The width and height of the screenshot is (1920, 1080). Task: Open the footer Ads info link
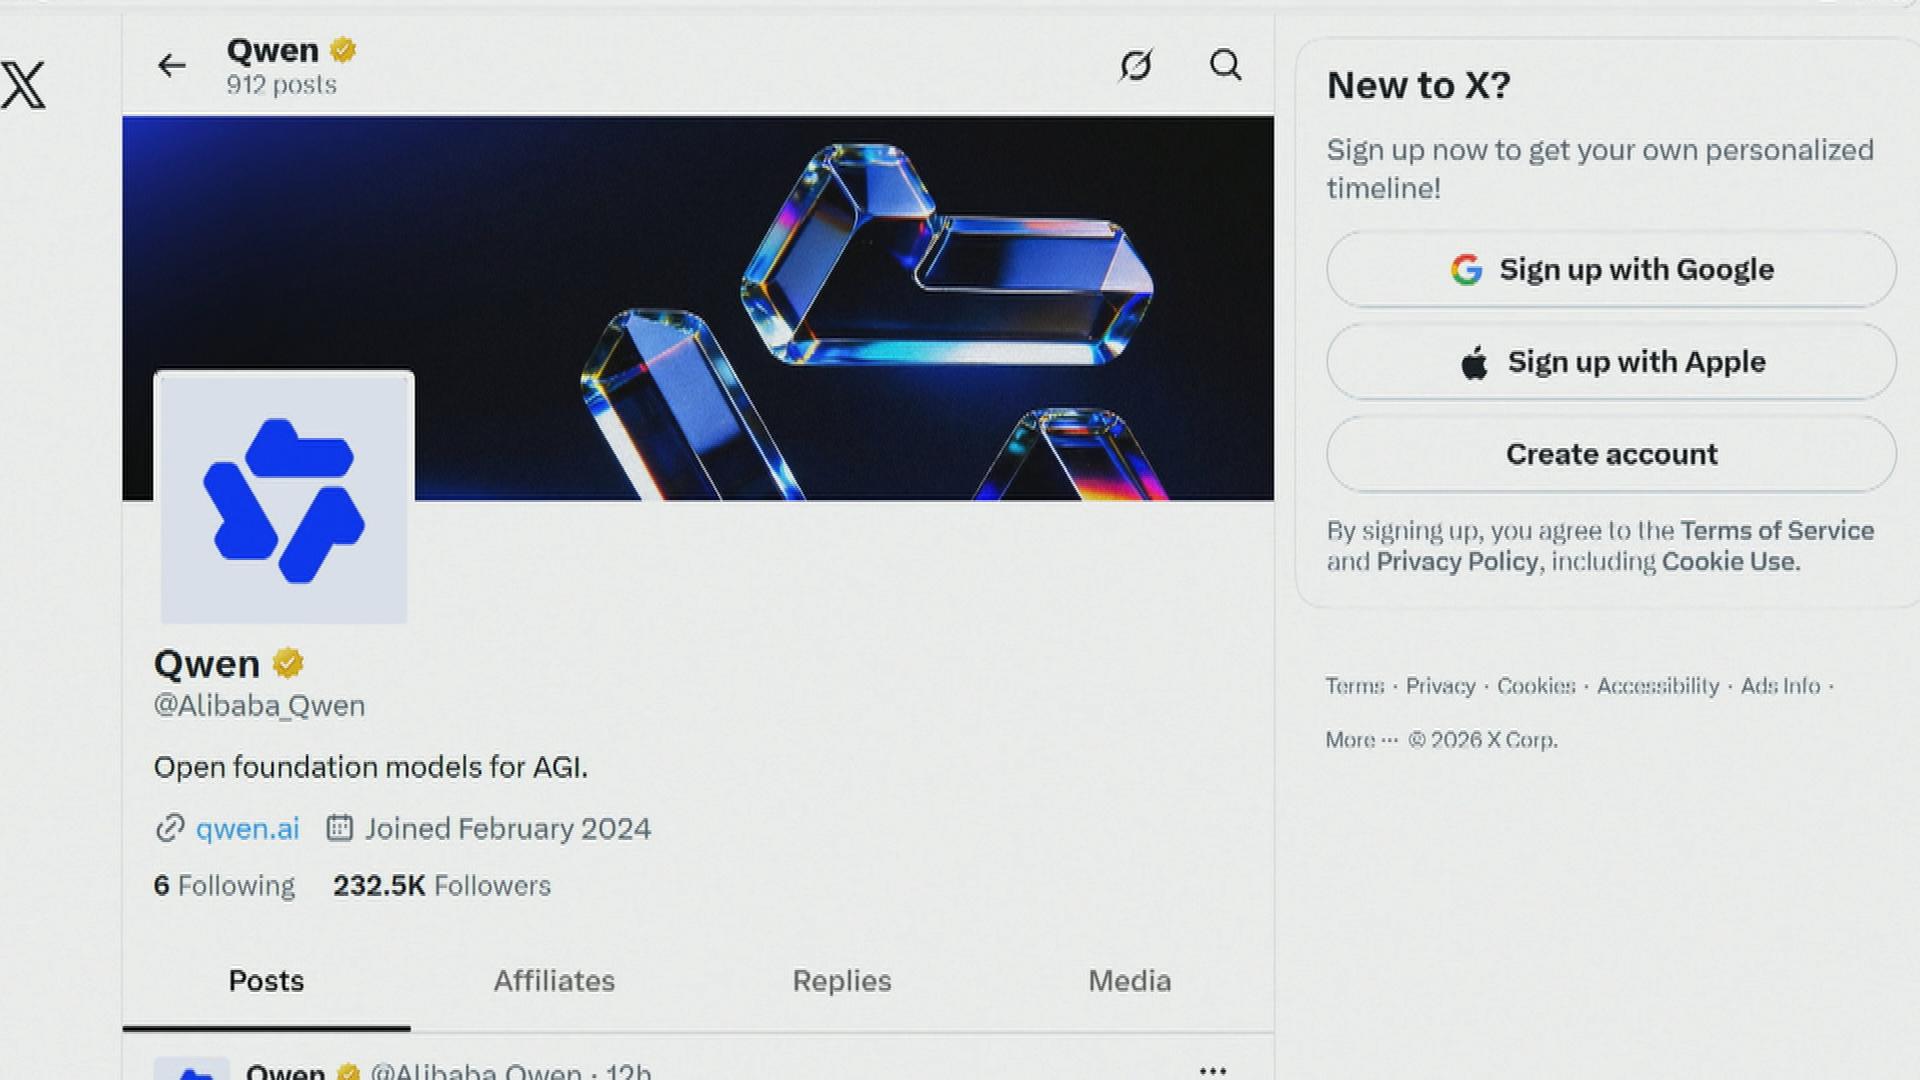coord(1780,686)
